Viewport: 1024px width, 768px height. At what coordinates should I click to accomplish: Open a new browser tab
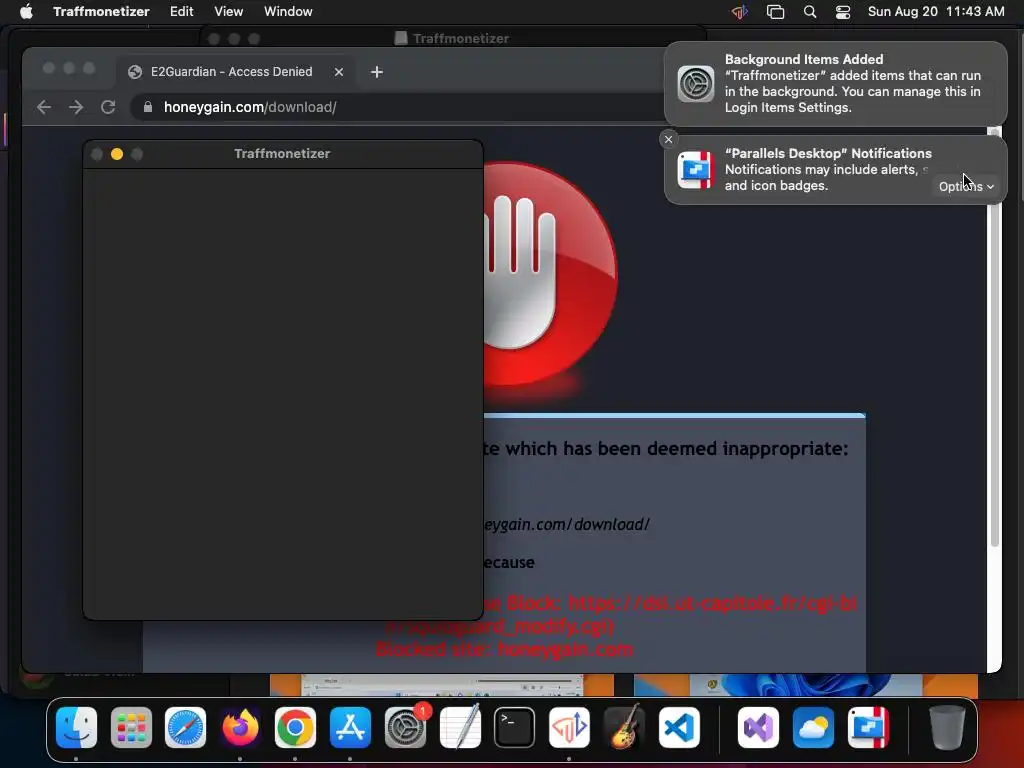[377, 72]
